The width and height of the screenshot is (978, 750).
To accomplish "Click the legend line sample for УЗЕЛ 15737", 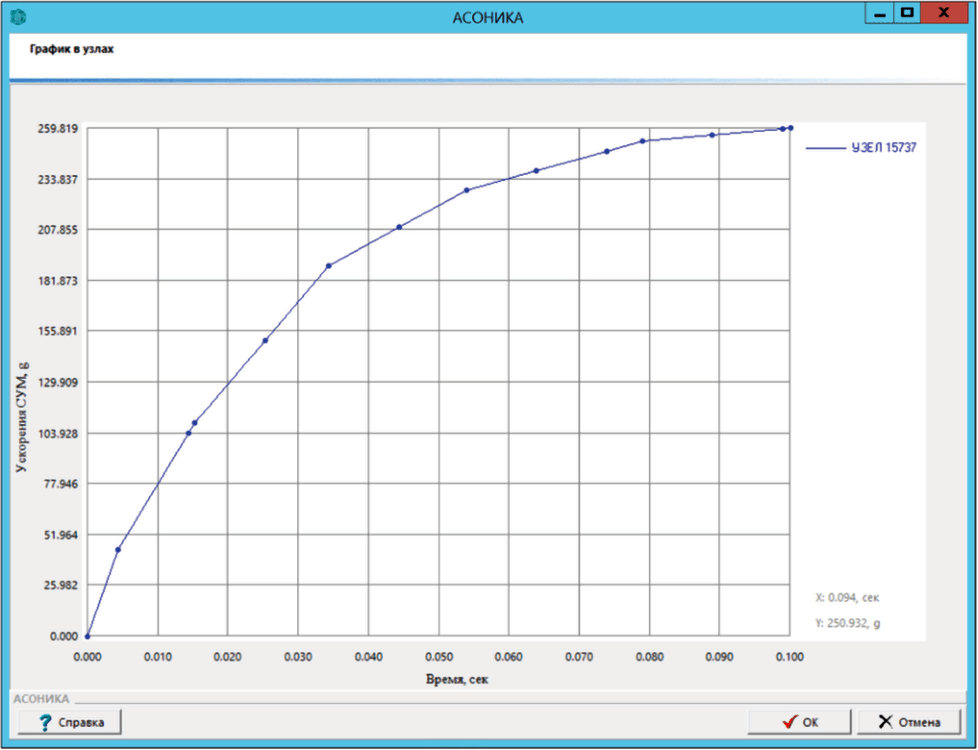I will click(x=825, y=149).
